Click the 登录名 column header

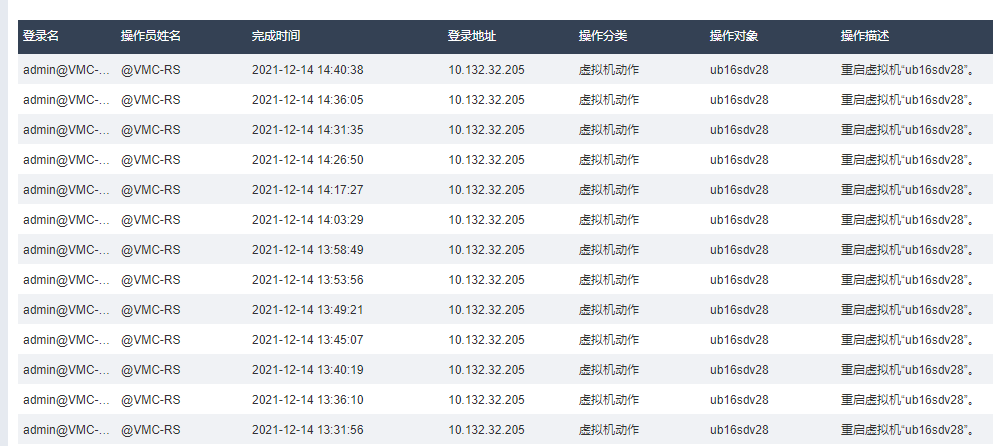41,36
